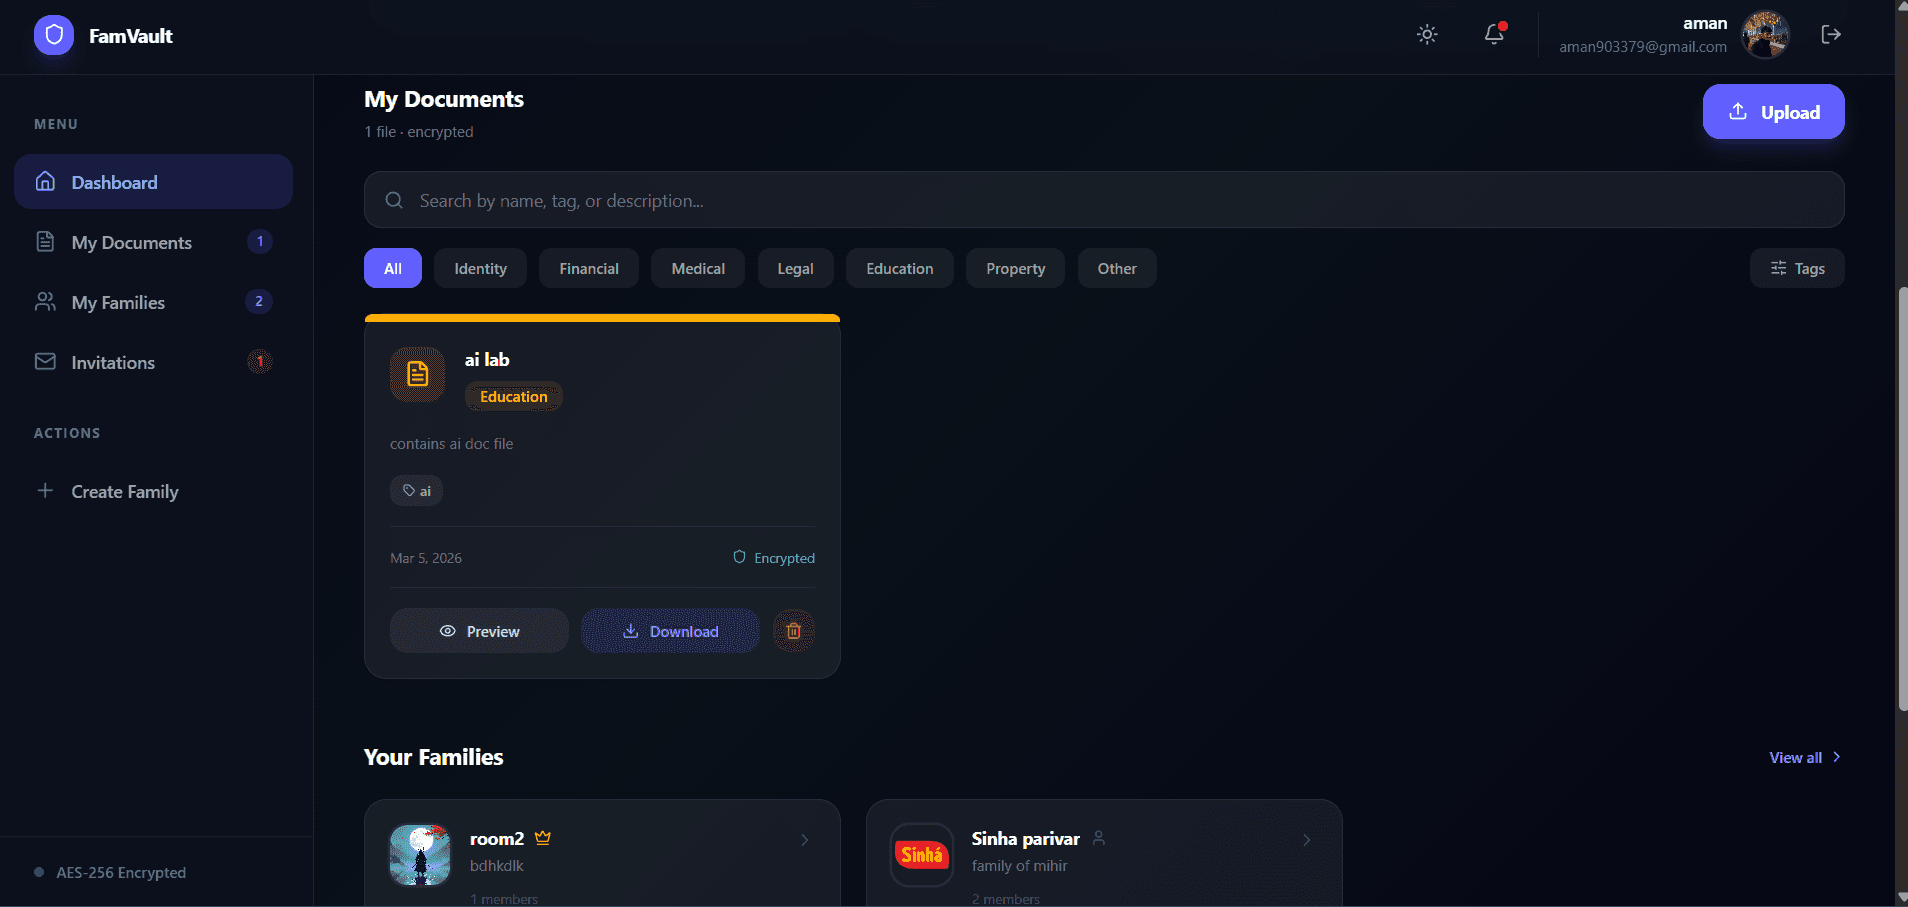Image resolution: width=1908 pixels, height=907 pixels.
Task: Click the page vertical scrollbar
Action: [1902, 499]
